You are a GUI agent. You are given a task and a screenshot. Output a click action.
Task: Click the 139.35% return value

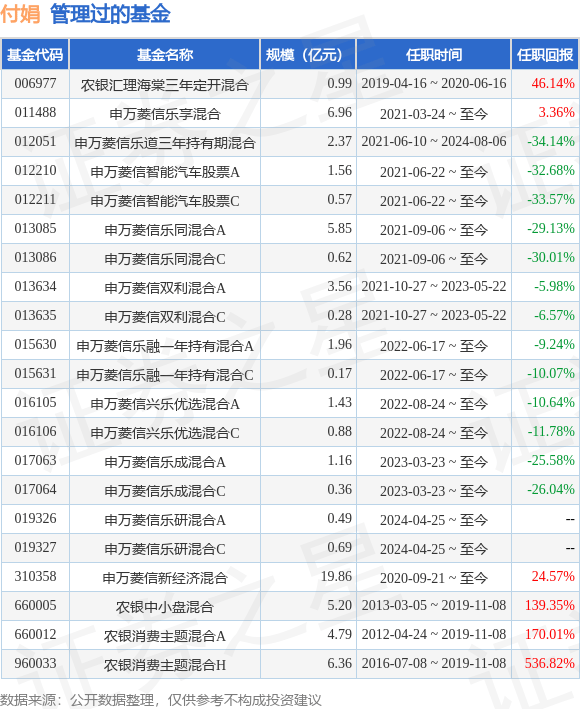tap(550, 605)
